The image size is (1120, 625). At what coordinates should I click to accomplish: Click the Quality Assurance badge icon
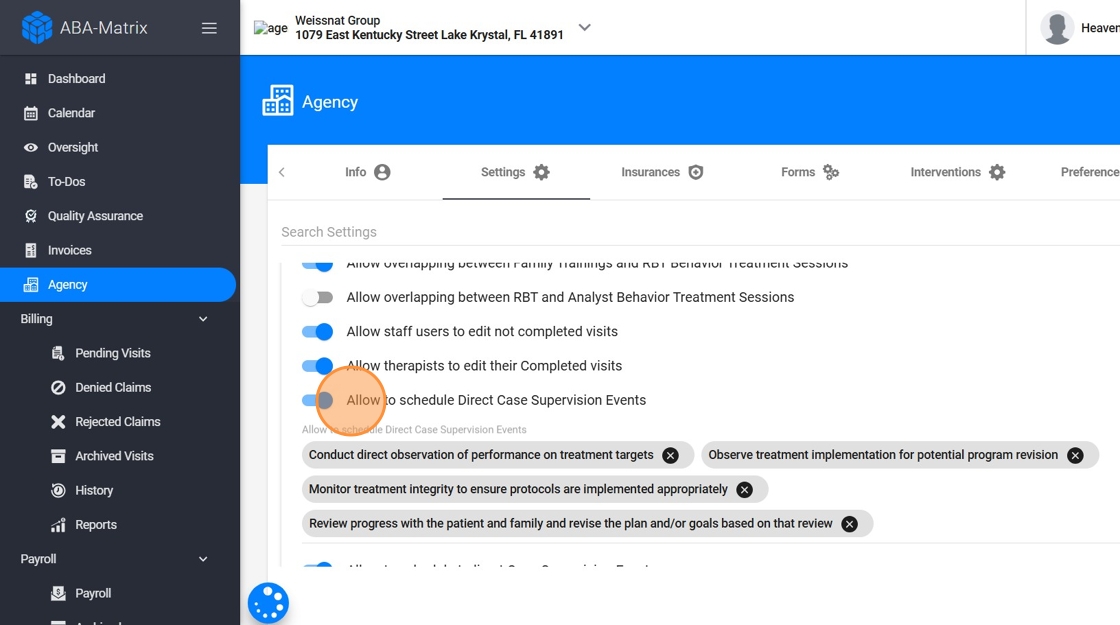click(x=31, y=216)
